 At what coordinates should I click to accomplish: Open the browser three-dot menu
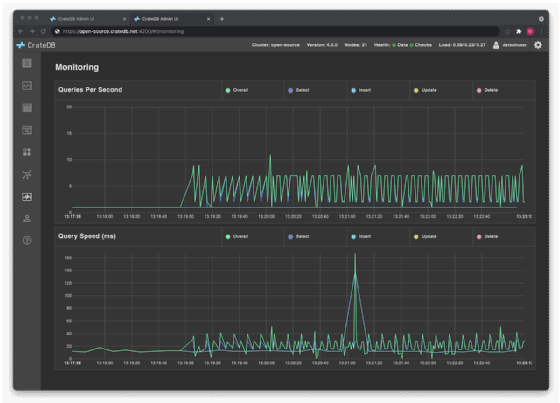click(x=541, y=31)
